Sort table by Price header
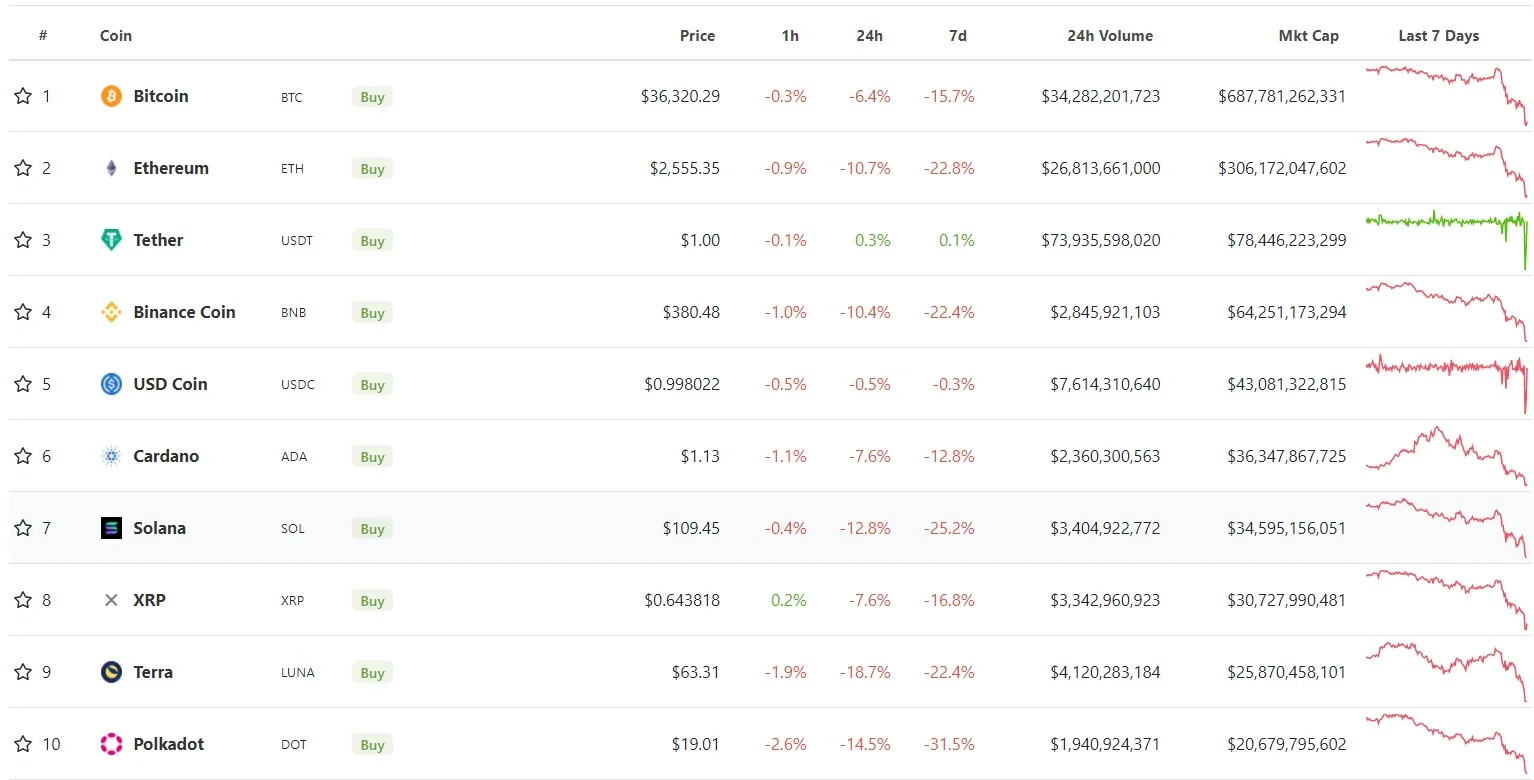The width and height of the screenshot is (1534, 780). tap(697, 35)
